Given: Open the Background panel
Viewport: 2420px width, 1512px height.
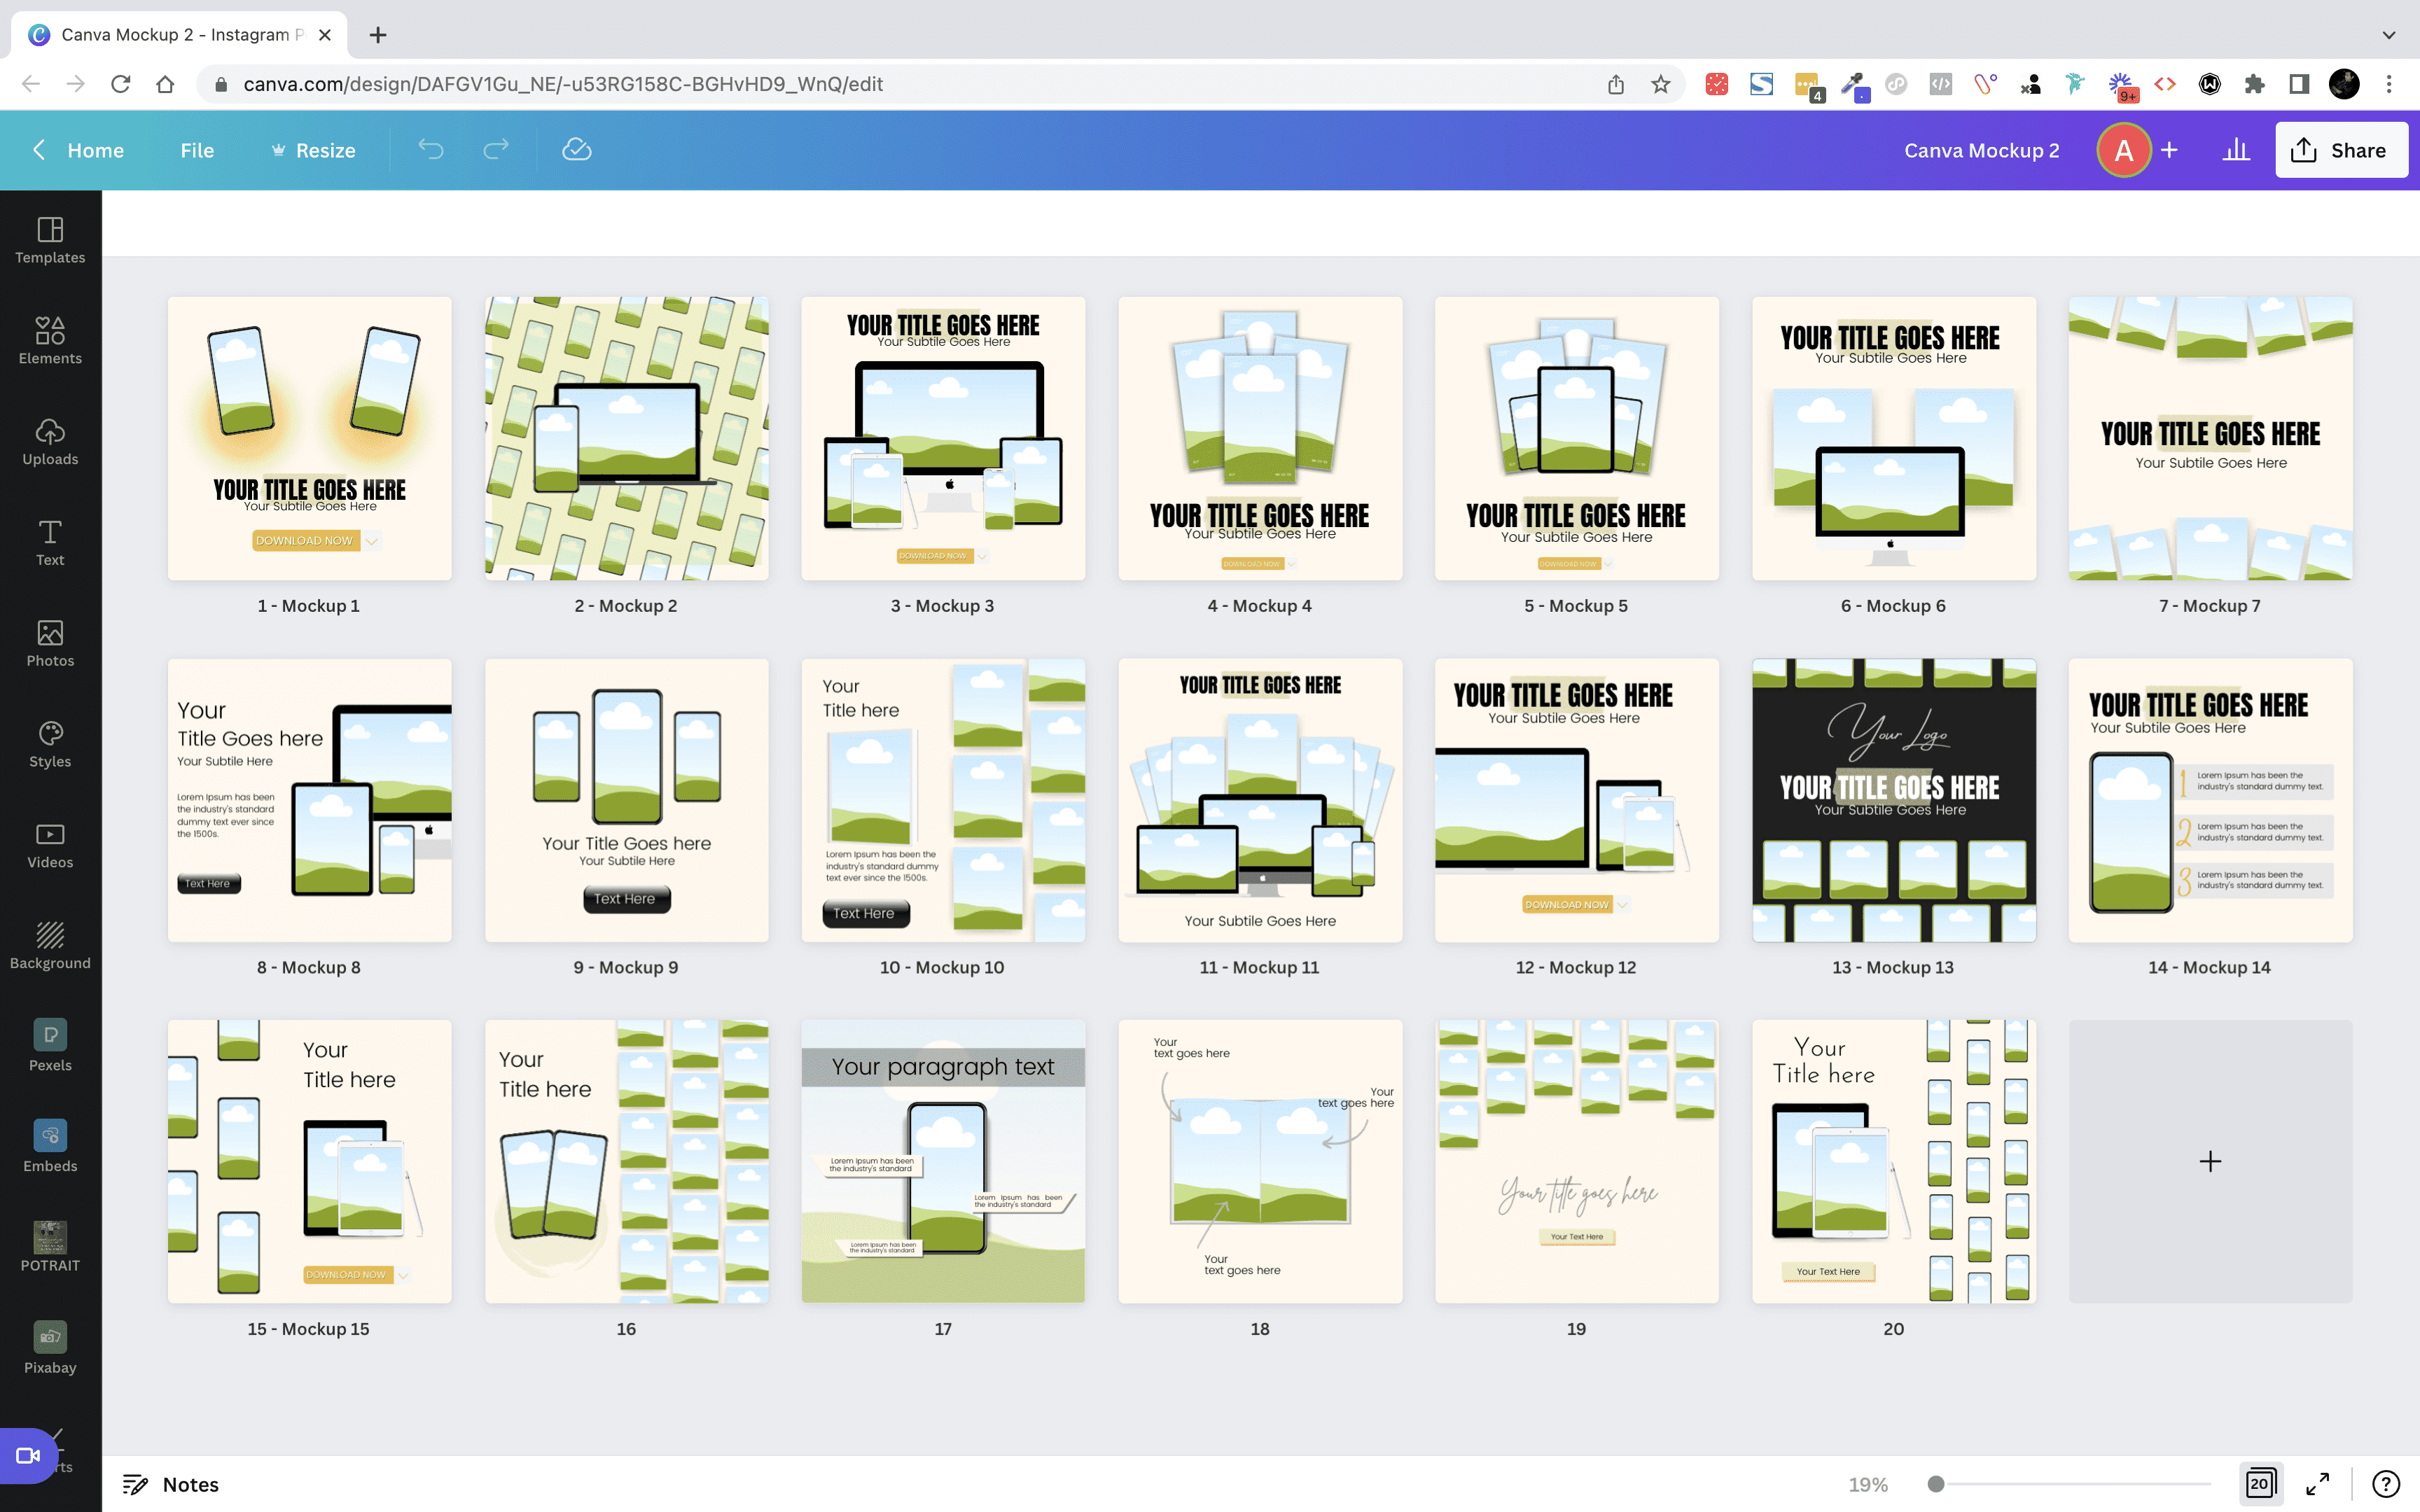Looking at the screenshot, I should pos(50,946).
